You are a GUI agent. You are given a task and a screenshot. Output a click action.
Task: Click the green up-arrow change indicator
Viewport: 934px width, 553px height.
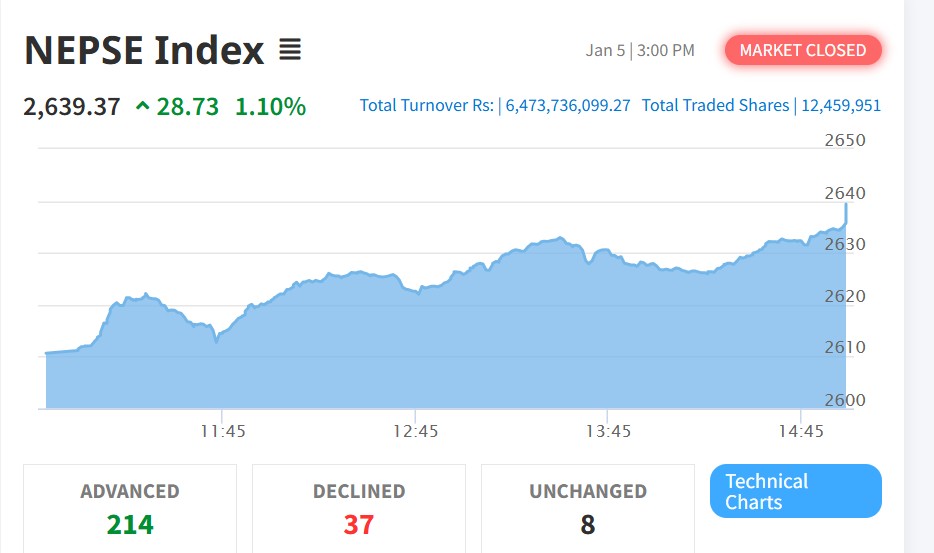coord(142,106)
